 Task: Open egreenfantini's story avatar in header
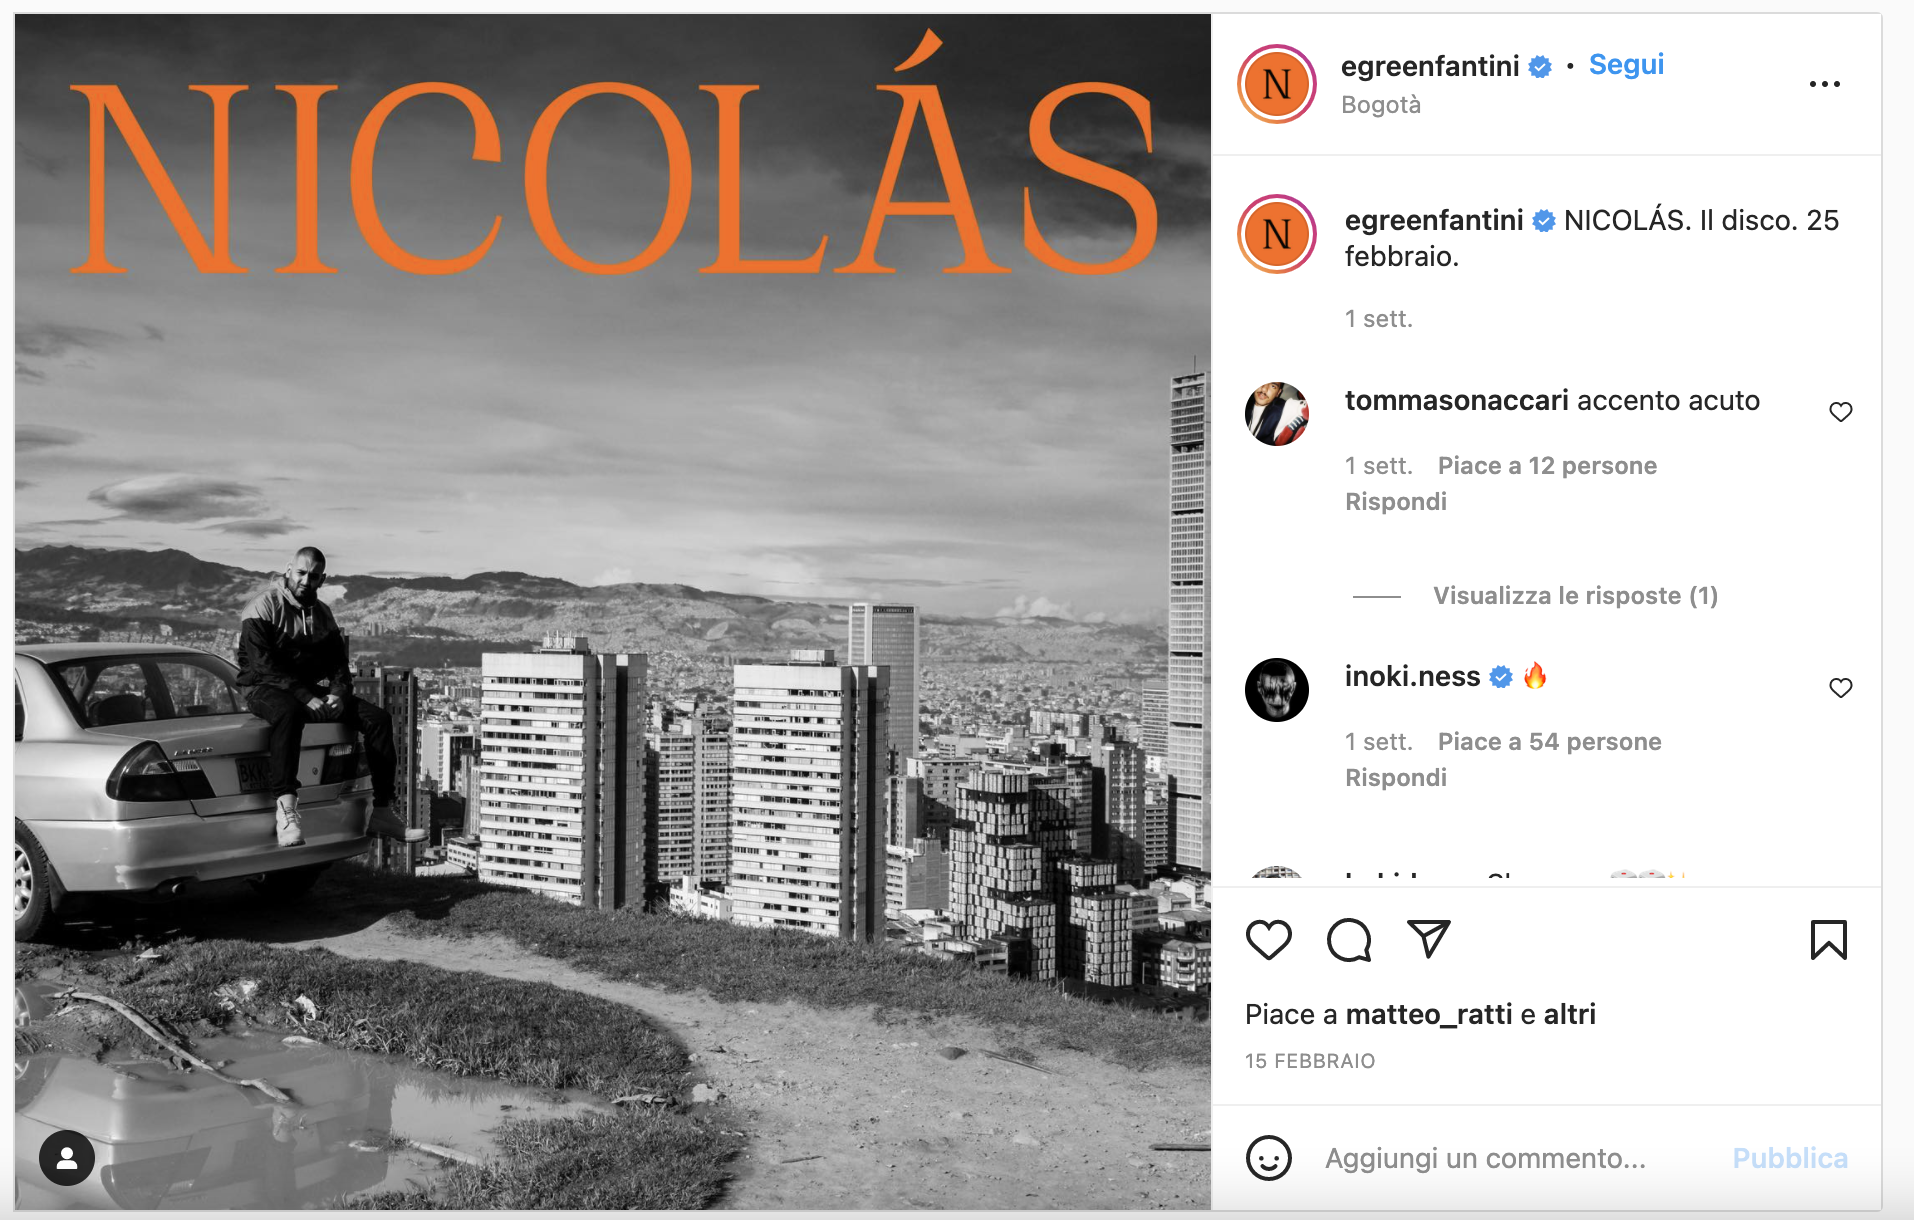(1276, 84)
